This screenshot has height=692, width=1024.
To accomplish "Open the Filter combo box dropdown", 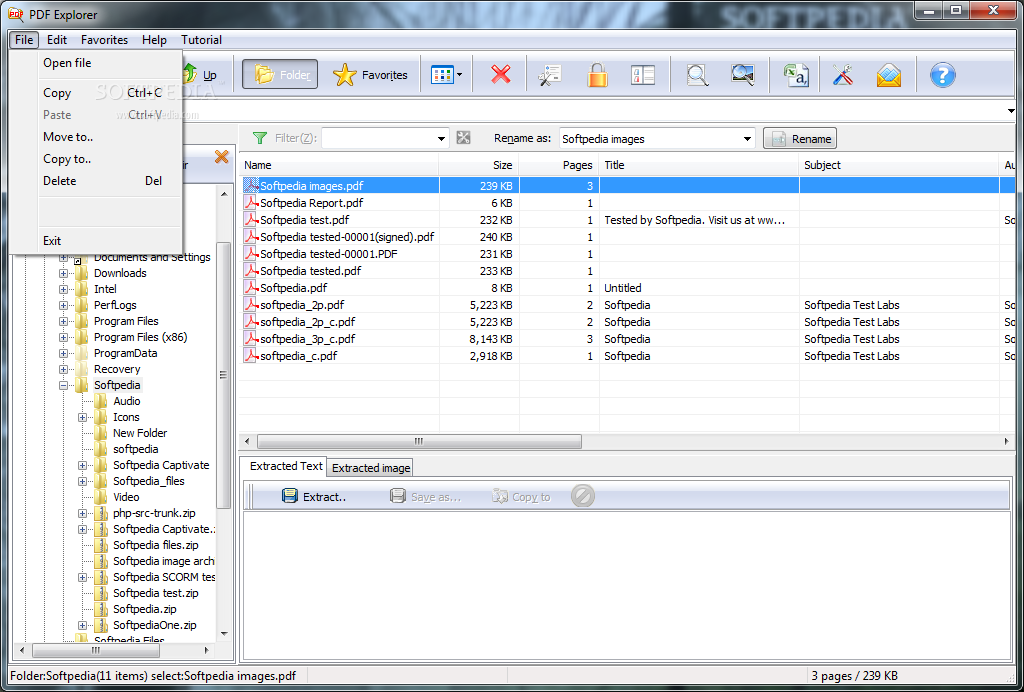I will click(442, 138).
